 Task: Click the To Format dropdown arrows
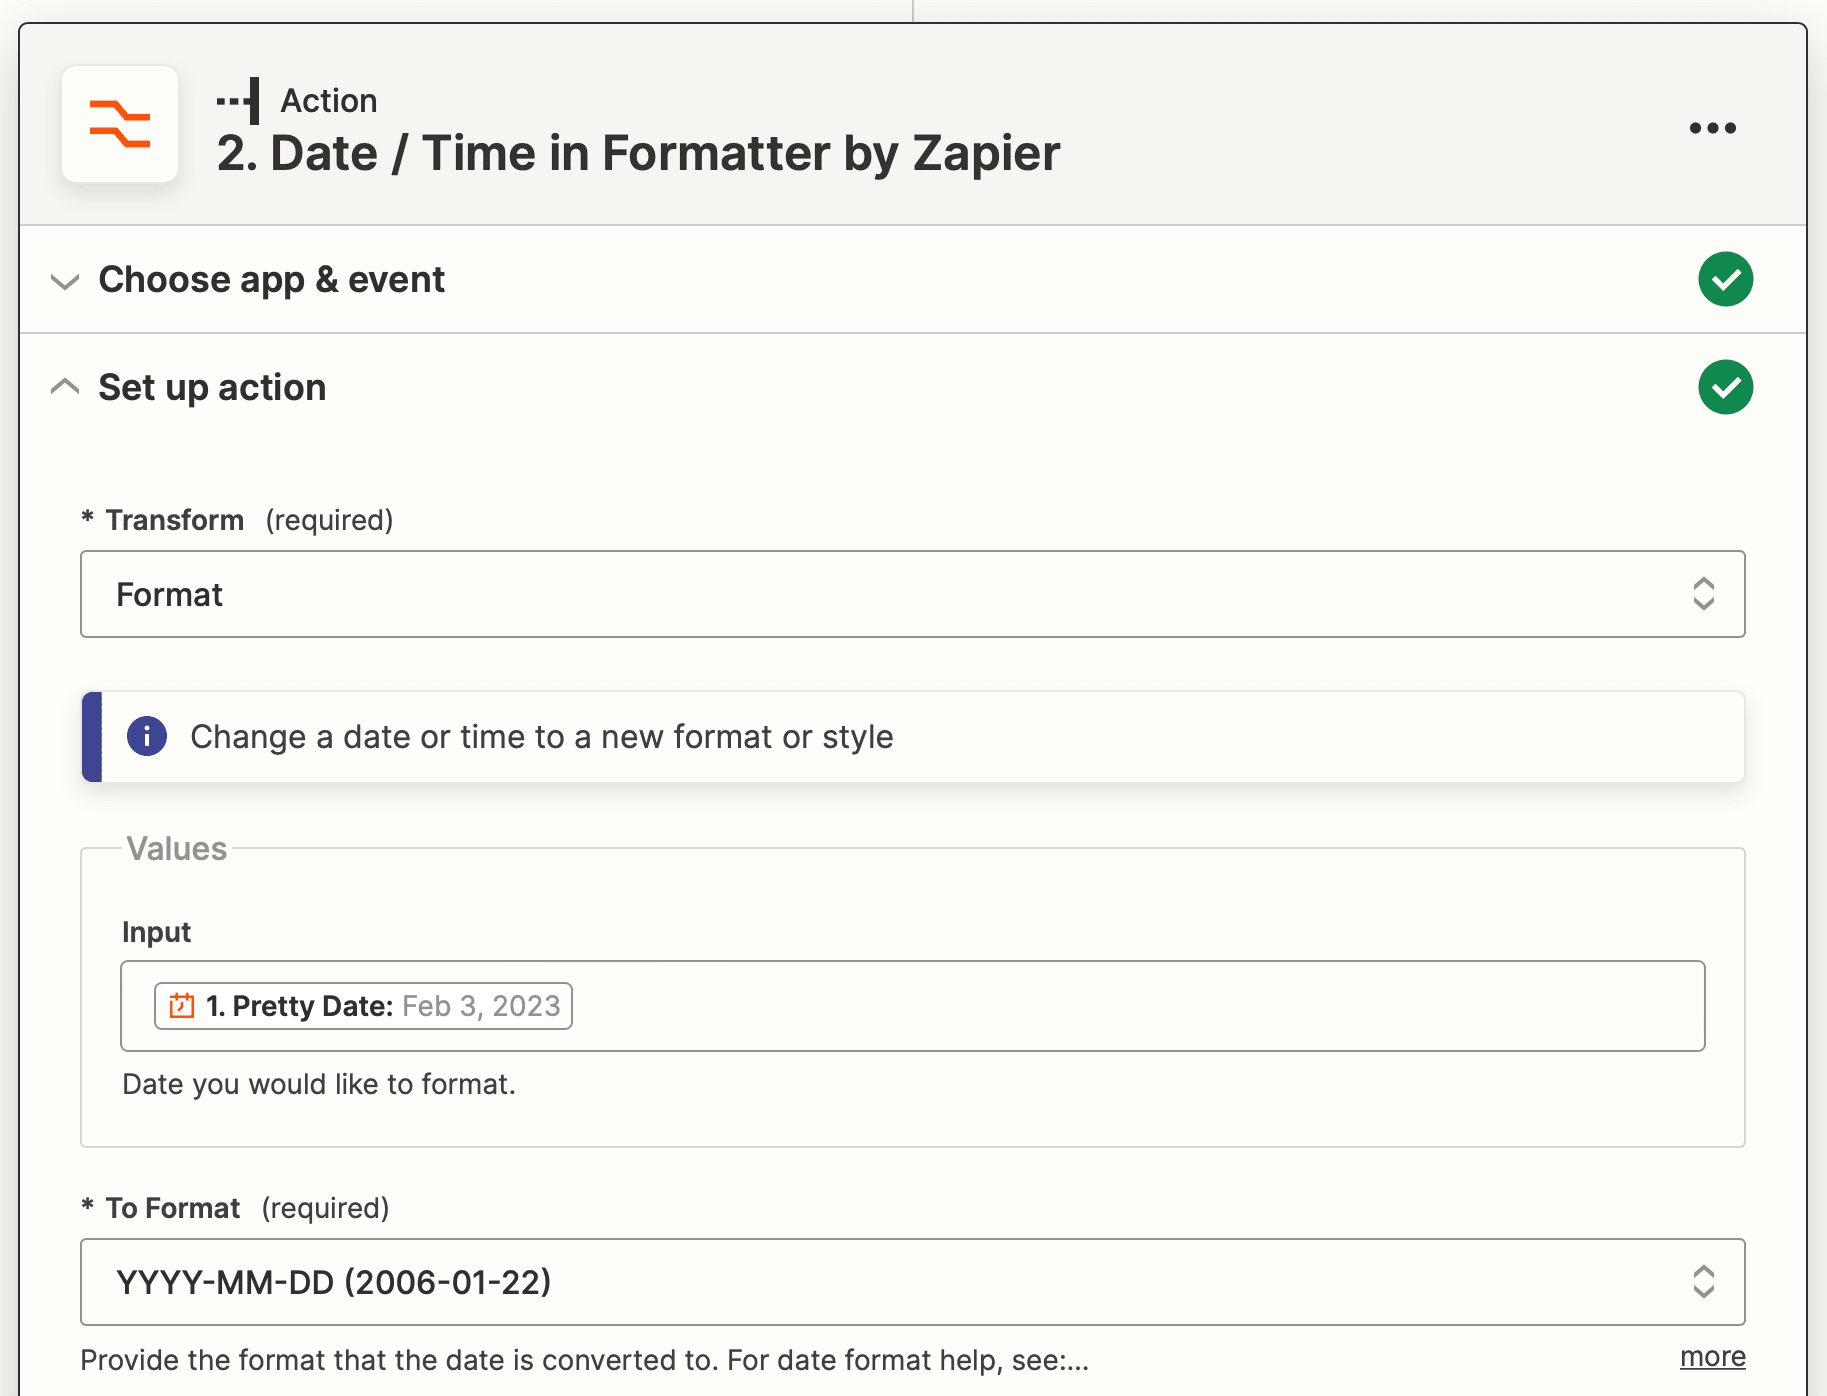(x=1703, y=1282)
